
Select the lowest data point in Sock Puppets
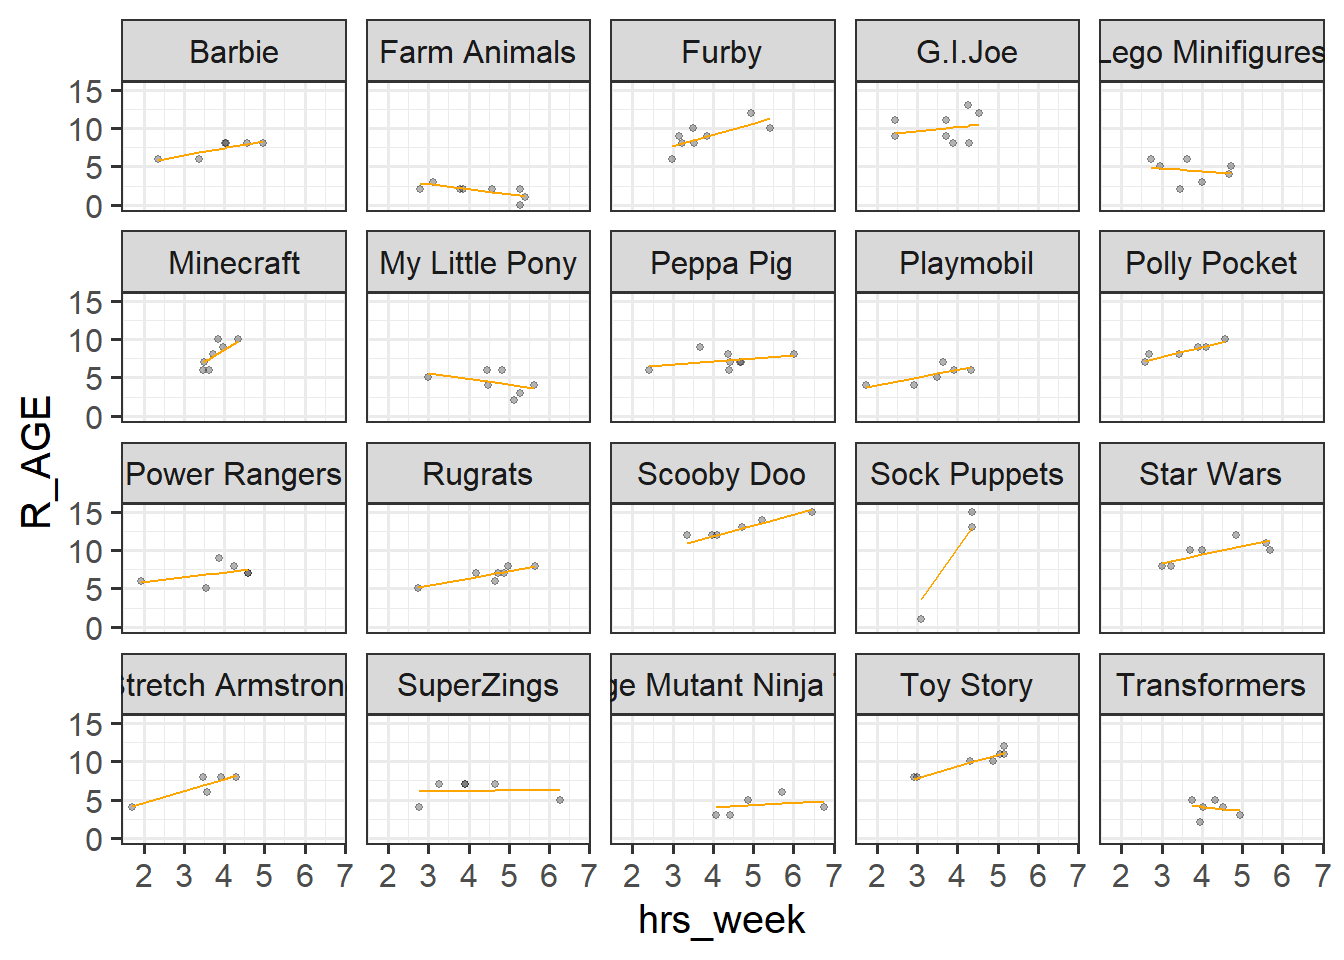click(x=921, y=619)
